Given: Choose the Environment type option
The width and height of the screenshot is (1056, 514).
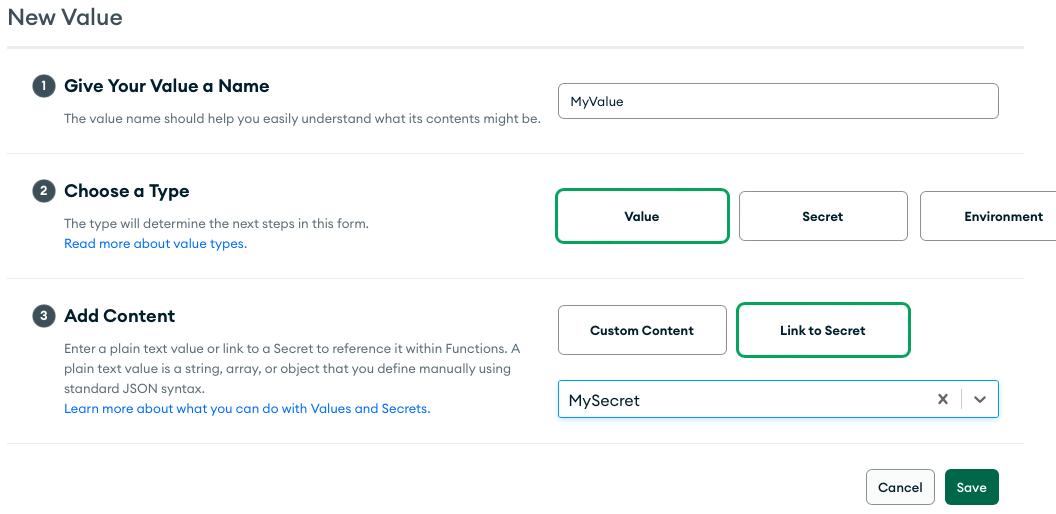Looking at the screenshot, I should [988, 216].
